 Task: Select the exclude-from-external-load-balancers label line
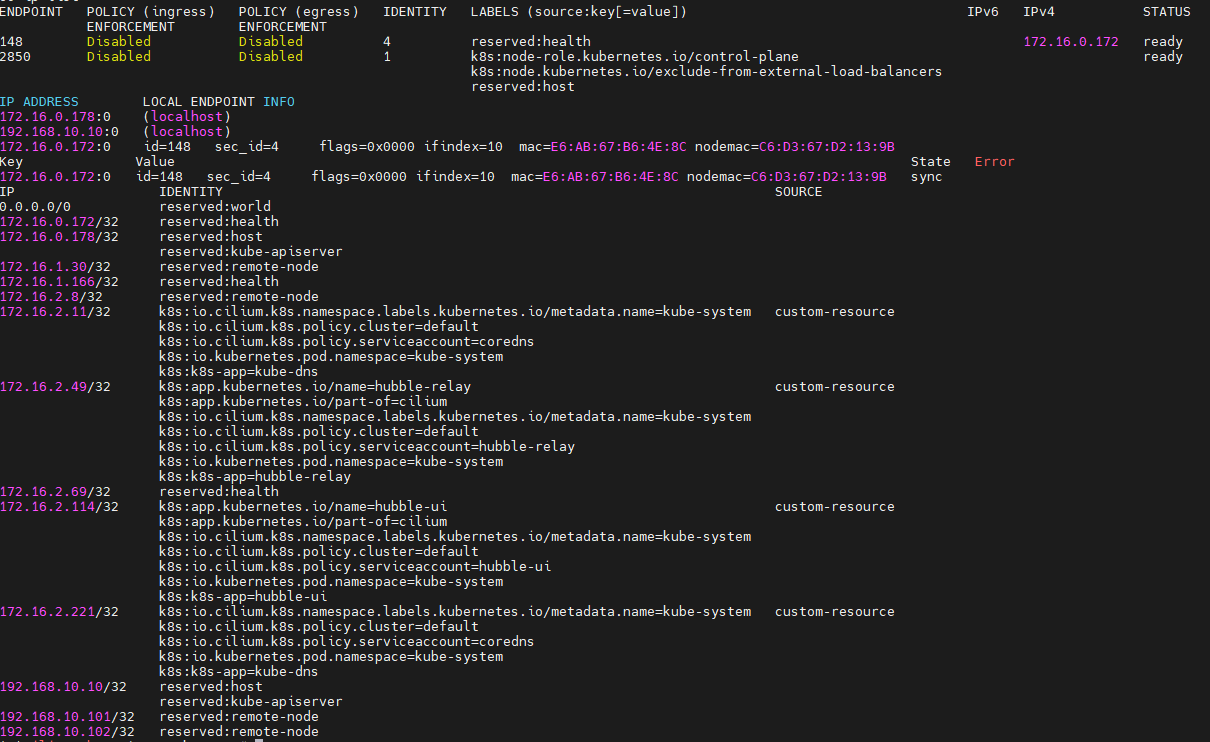click(706, 72)
